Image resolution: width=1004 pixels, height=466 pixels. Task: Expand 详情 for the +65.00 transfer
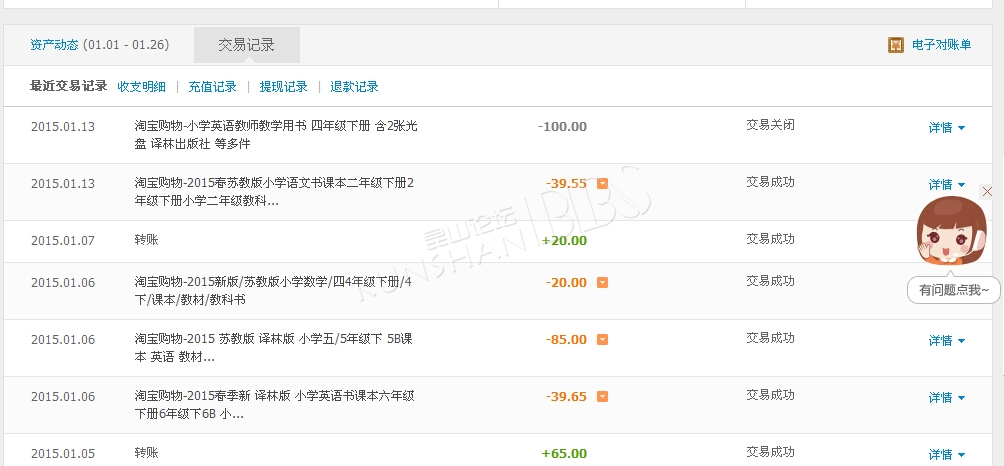946,455
